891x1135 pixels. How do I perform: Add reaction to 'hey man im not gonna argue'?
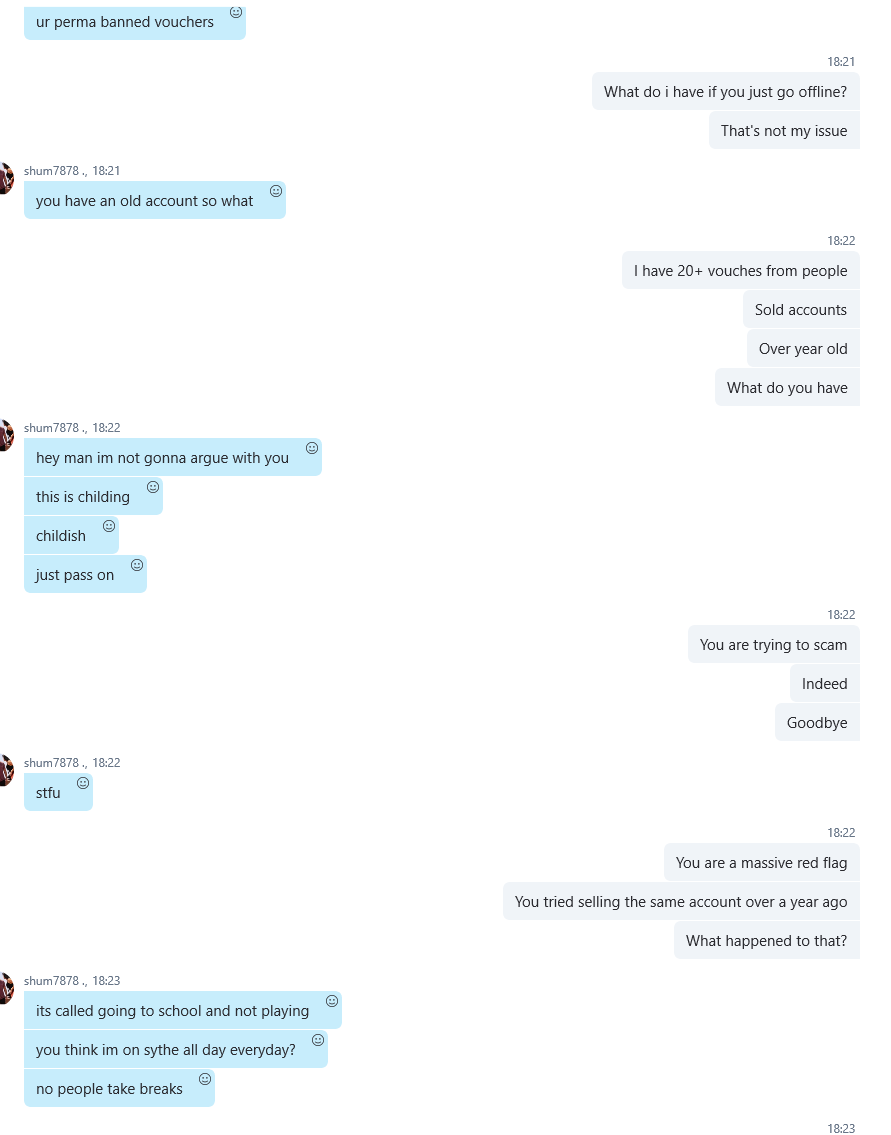312,448
